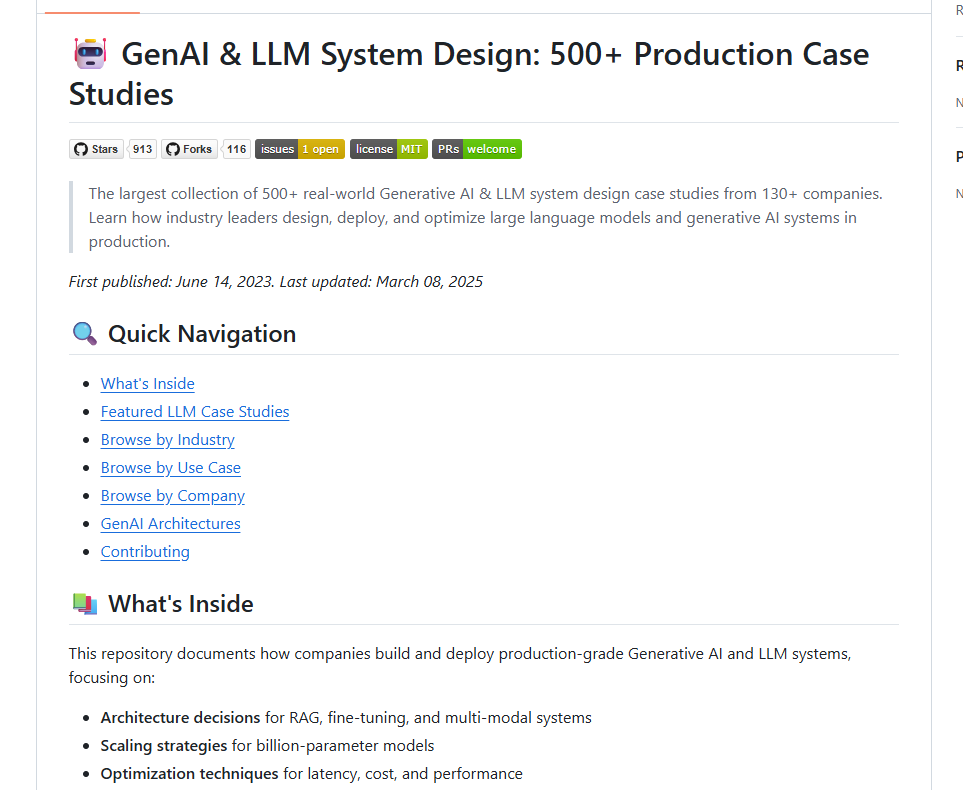Click the What's Inside heading
The height and width of the screenshot is (790, 963).
[x=181, y=604]
